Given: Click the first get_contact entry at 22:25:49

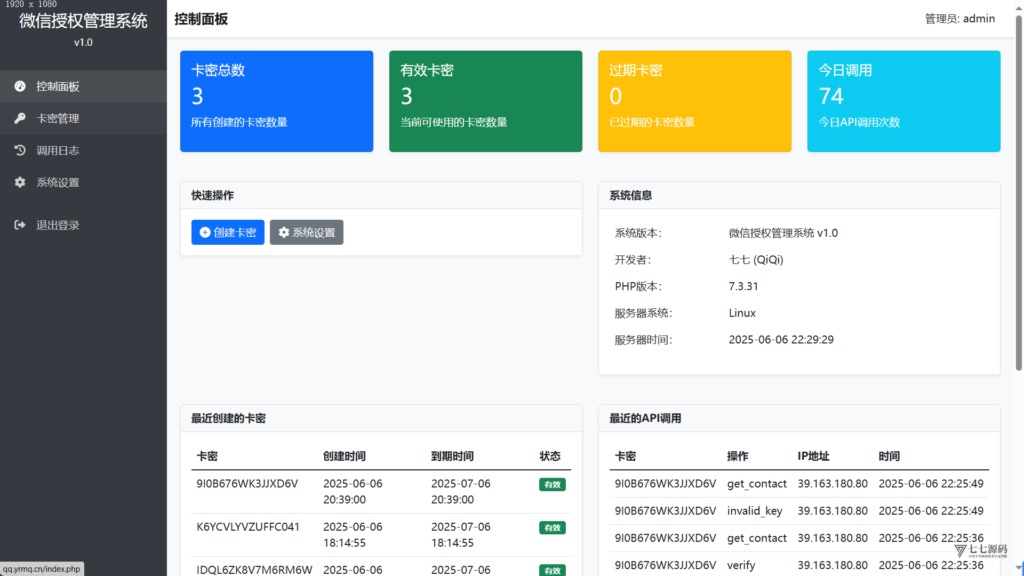Looking at the screenshot, I should click(757, 484).
